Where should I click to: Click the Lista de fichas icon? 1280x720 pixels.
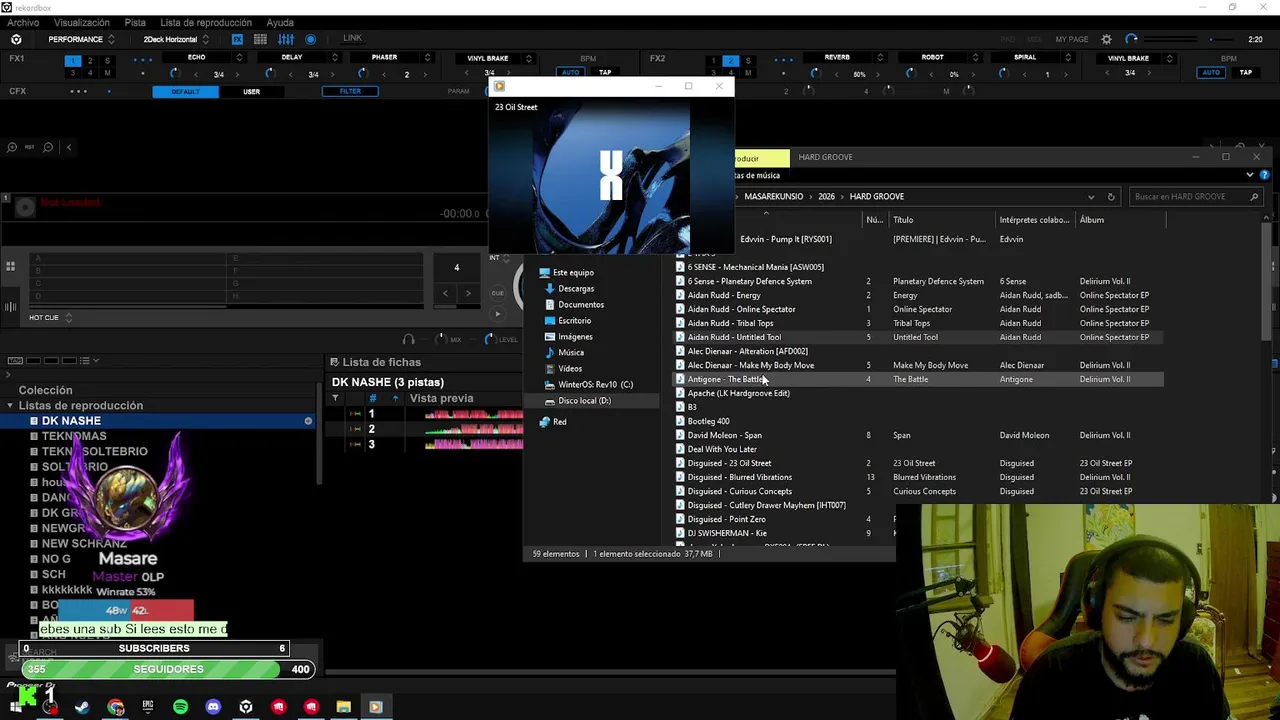pos(334,362)
